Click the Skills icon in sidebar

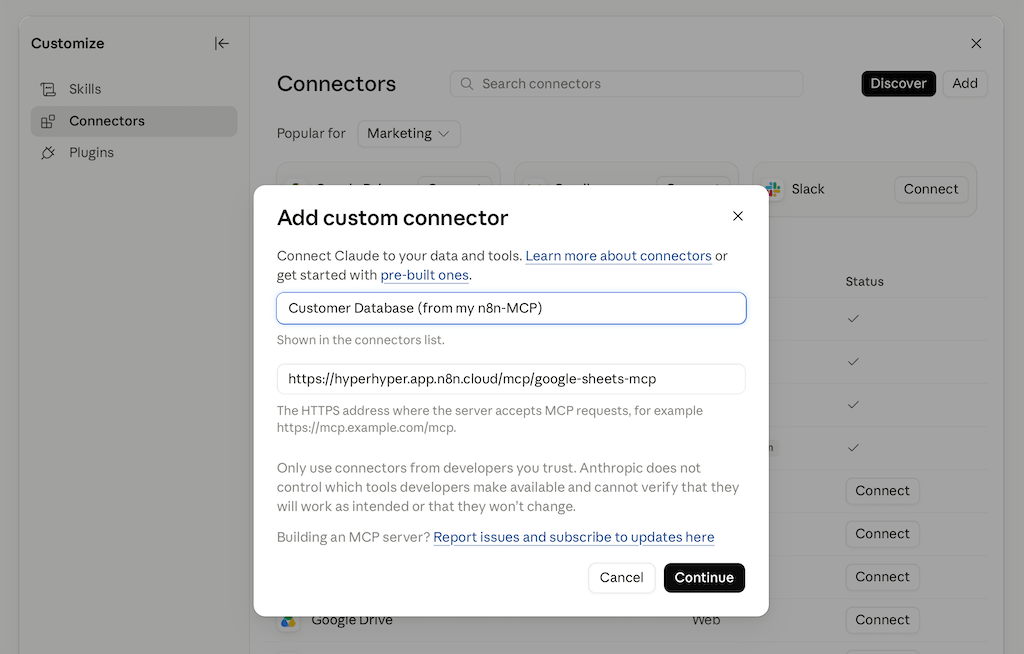(x=48, y=90)
